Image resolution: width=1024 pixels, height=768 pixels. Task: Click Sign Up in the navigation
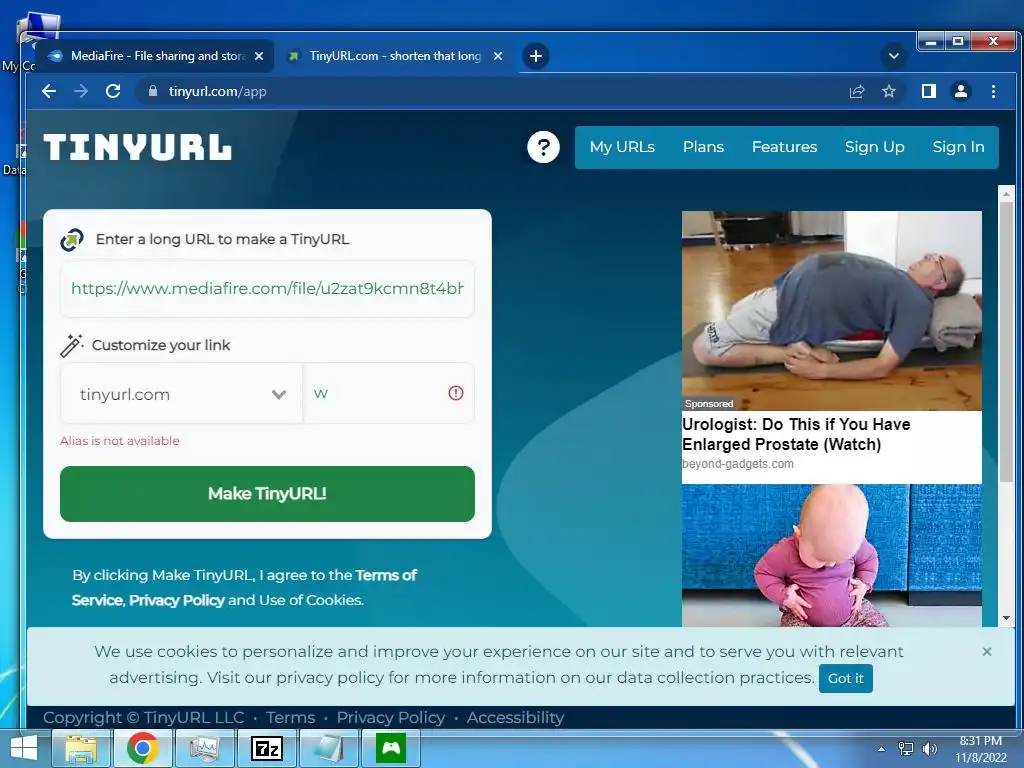click(x=874, y=147)
